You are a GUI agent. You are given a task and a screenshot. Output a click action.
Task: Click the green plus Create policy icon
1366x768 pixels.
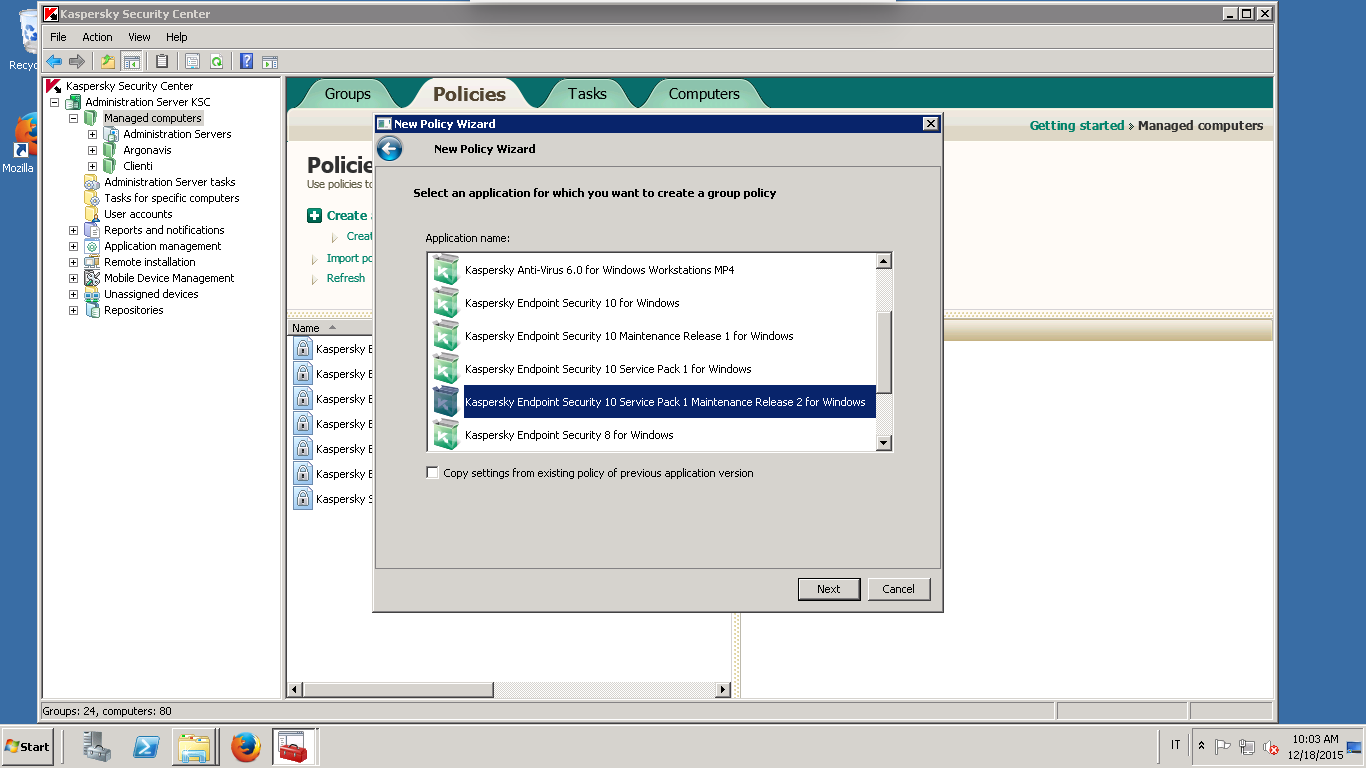point(315,215)
